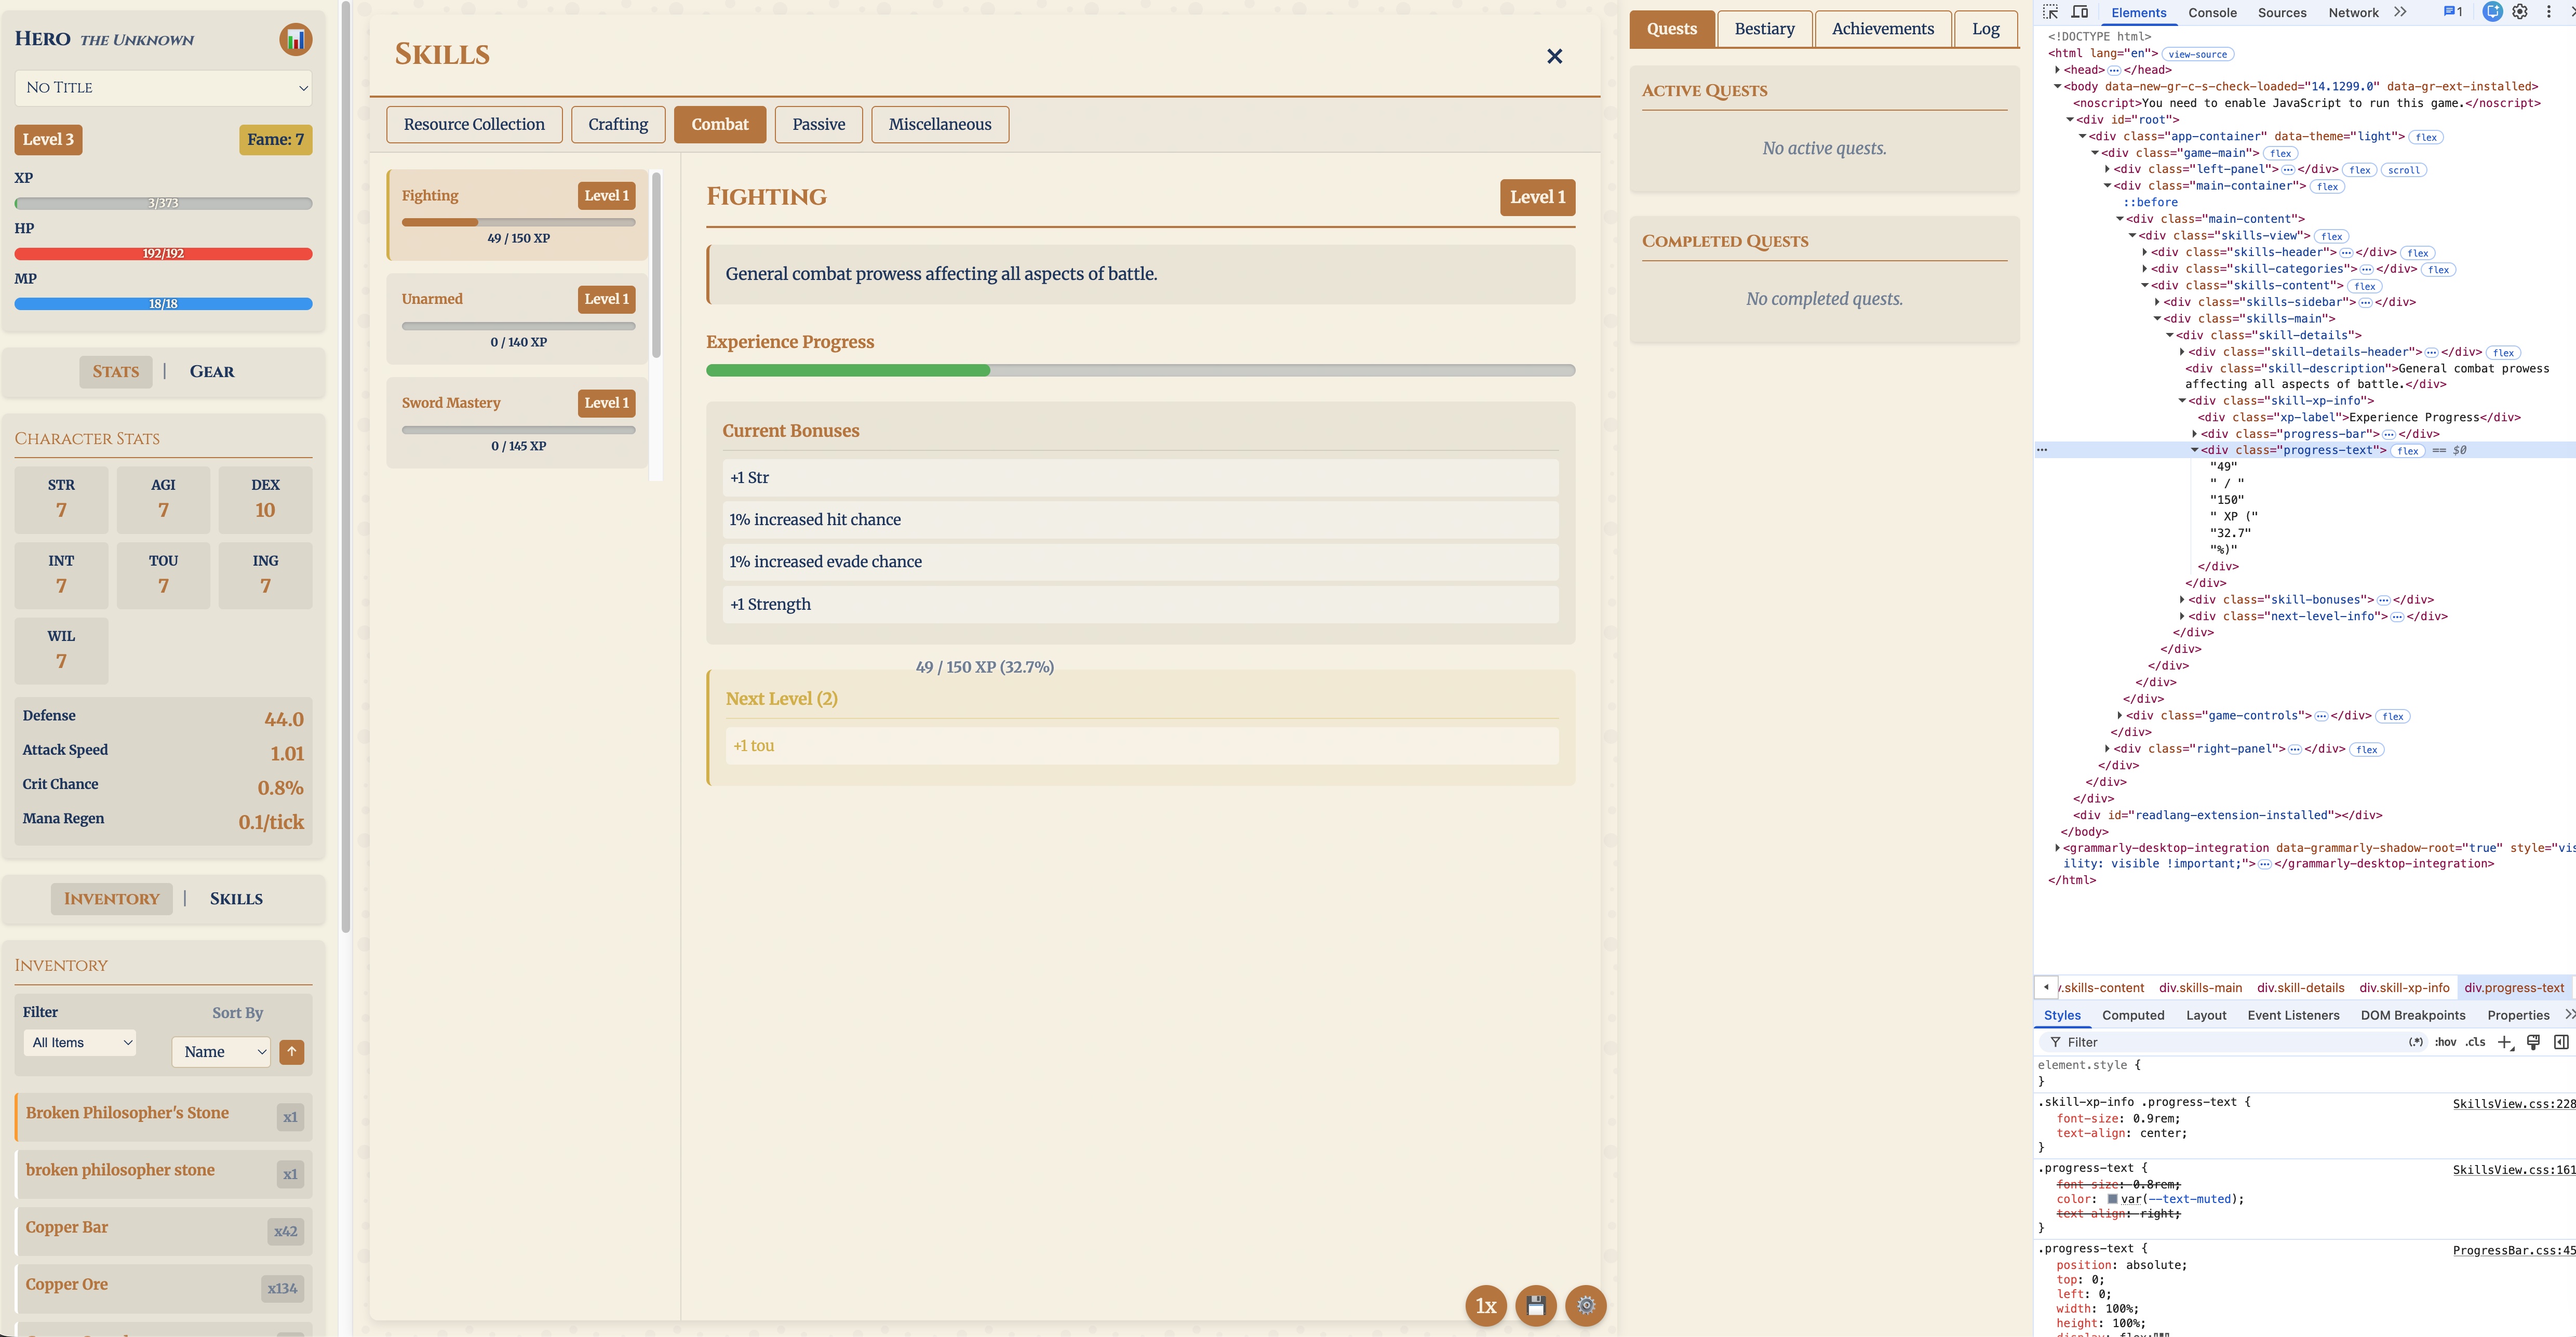Show the Gear panel
2576x1337 pixels.
pos(212,372)
